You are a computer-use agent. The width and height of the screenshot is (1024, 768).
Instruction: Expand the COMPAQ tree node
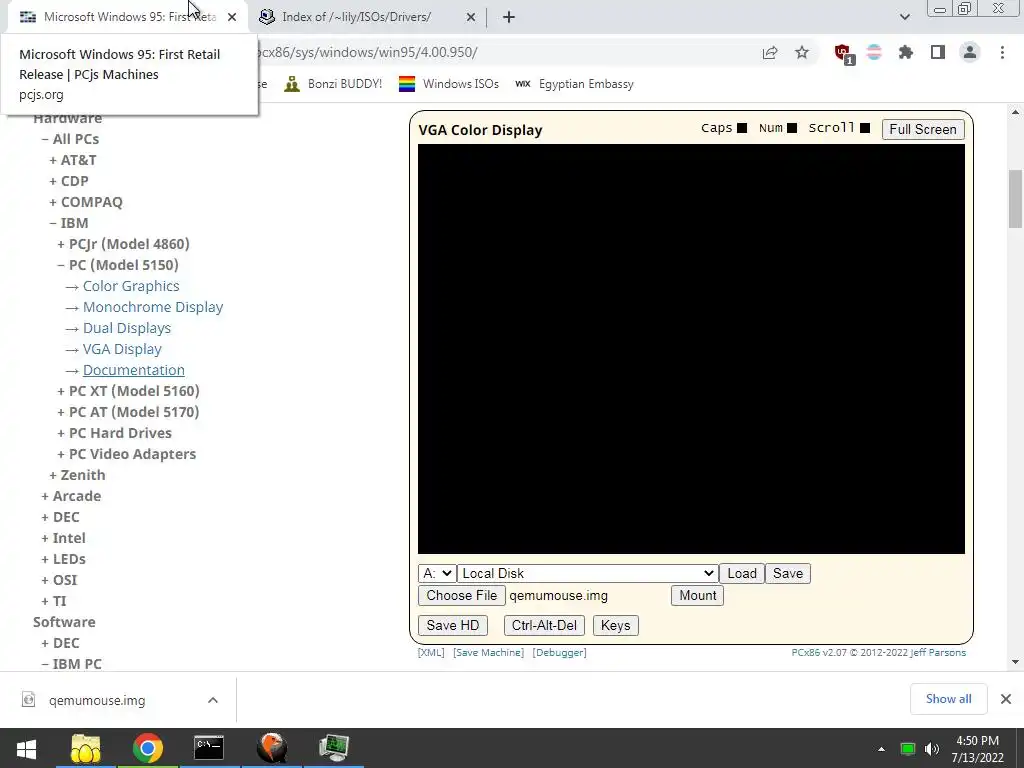86,202
